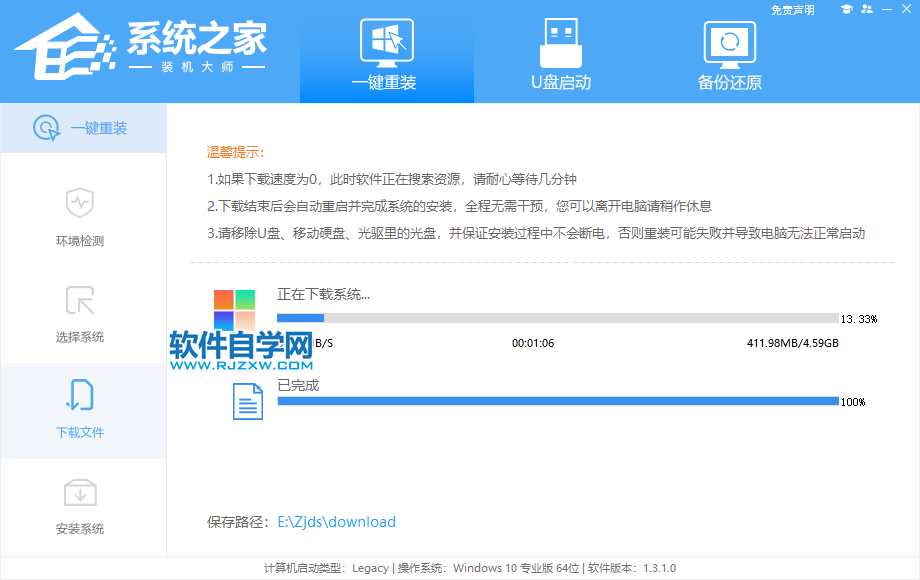Open the E:\Zjds\download save path link

(x=336, y=522)
